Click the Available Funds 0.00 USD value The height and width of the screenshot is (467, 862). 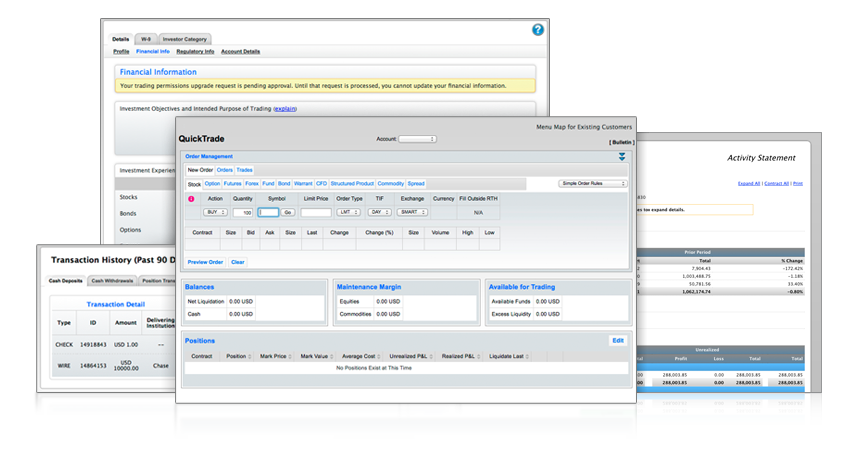click(x=548, y=301)
